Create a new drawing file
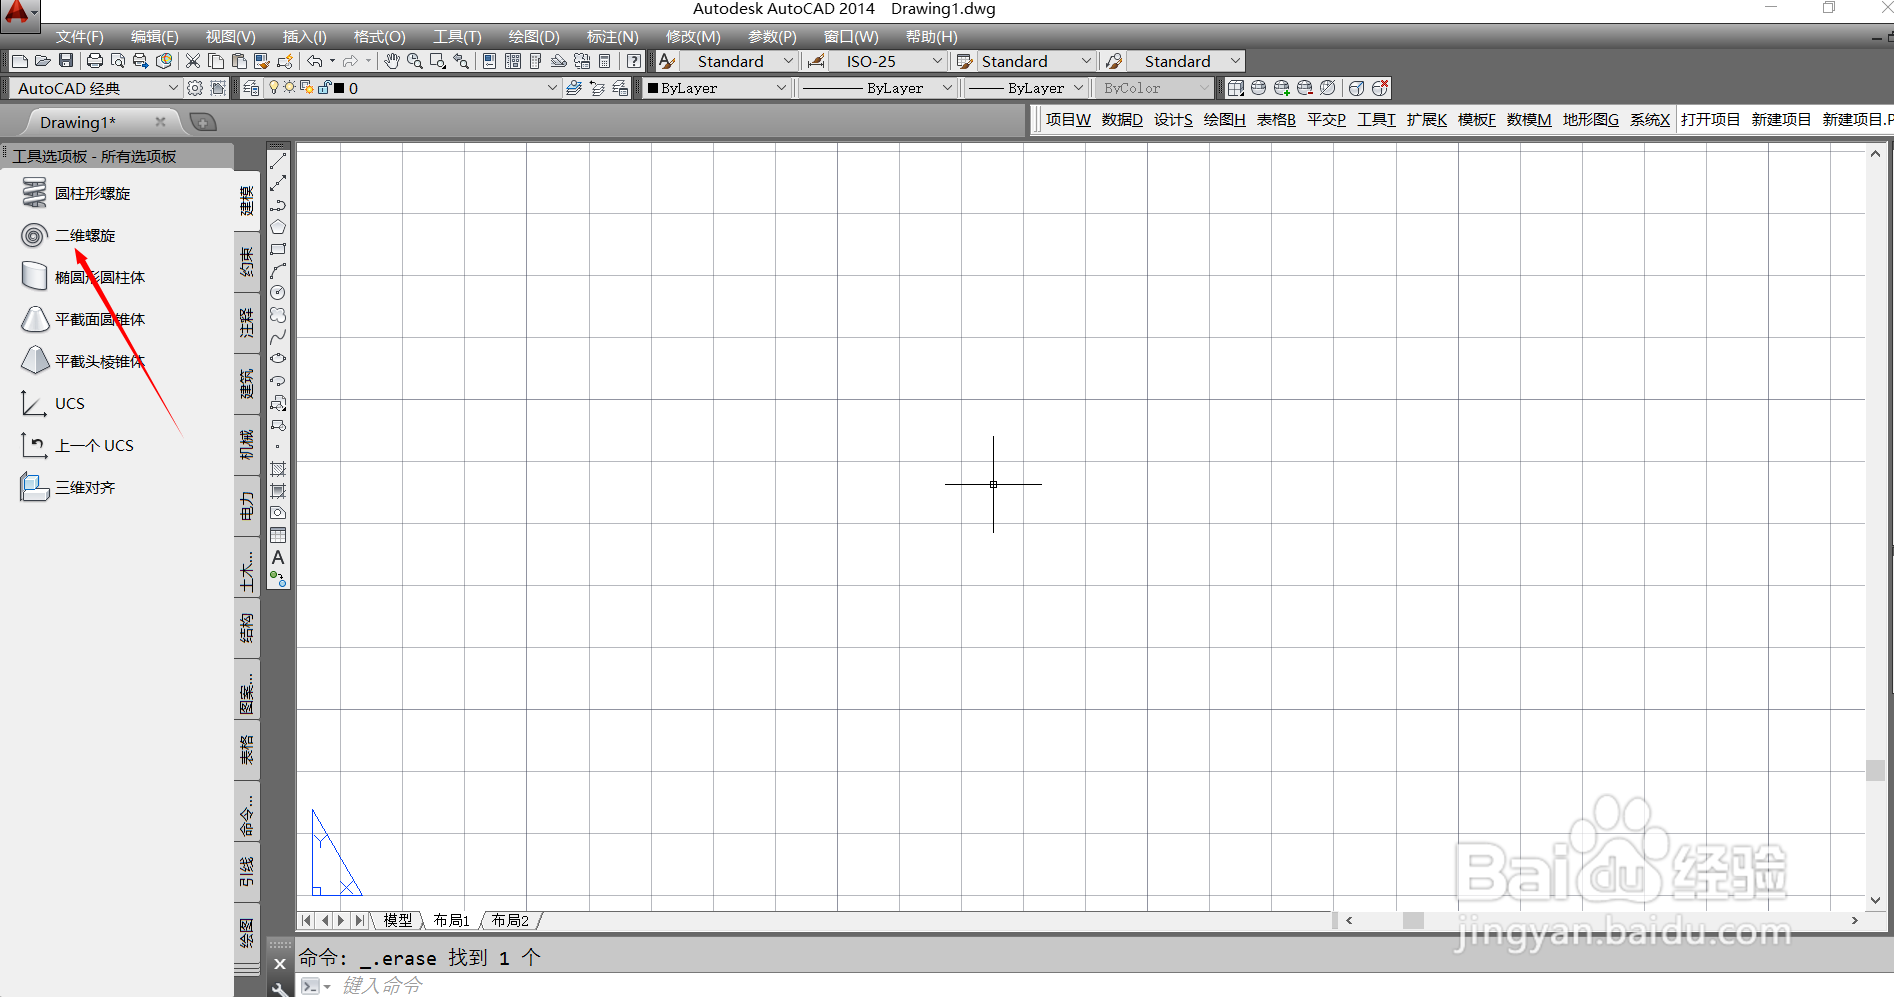The width and height of the screenshot is (1894, 997). 20,62
